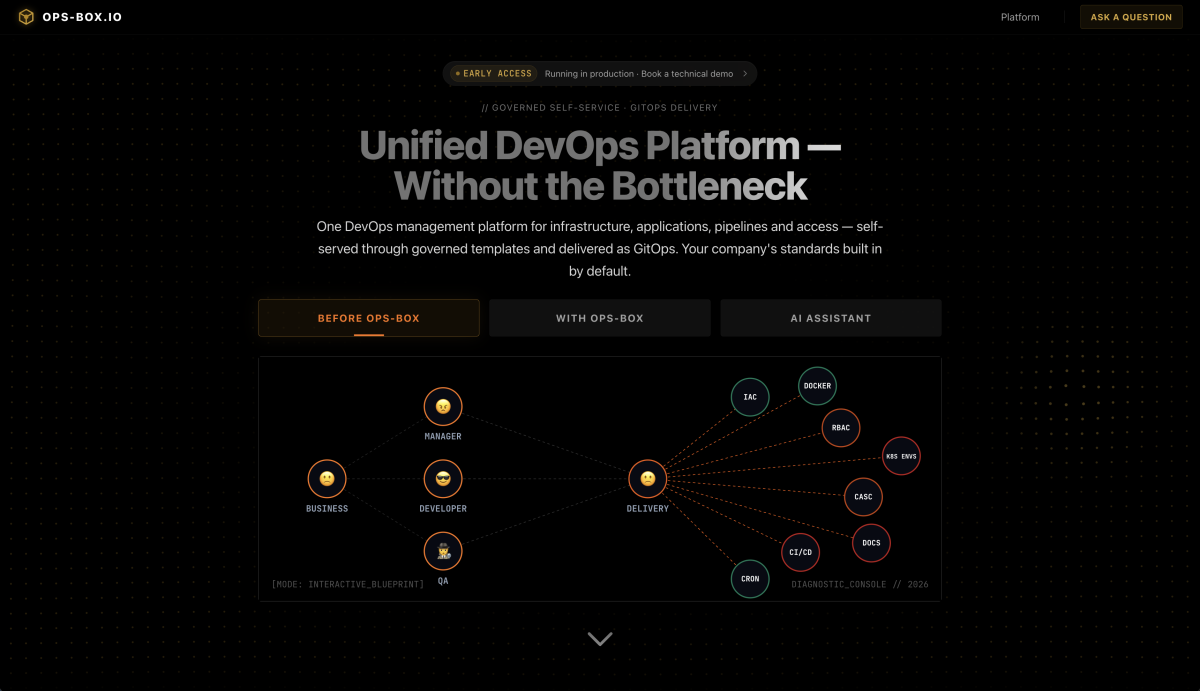Open the Platform nav link
This screenshot has height=691, width=1200.
pyautogui.click(x=1020, y=17)
